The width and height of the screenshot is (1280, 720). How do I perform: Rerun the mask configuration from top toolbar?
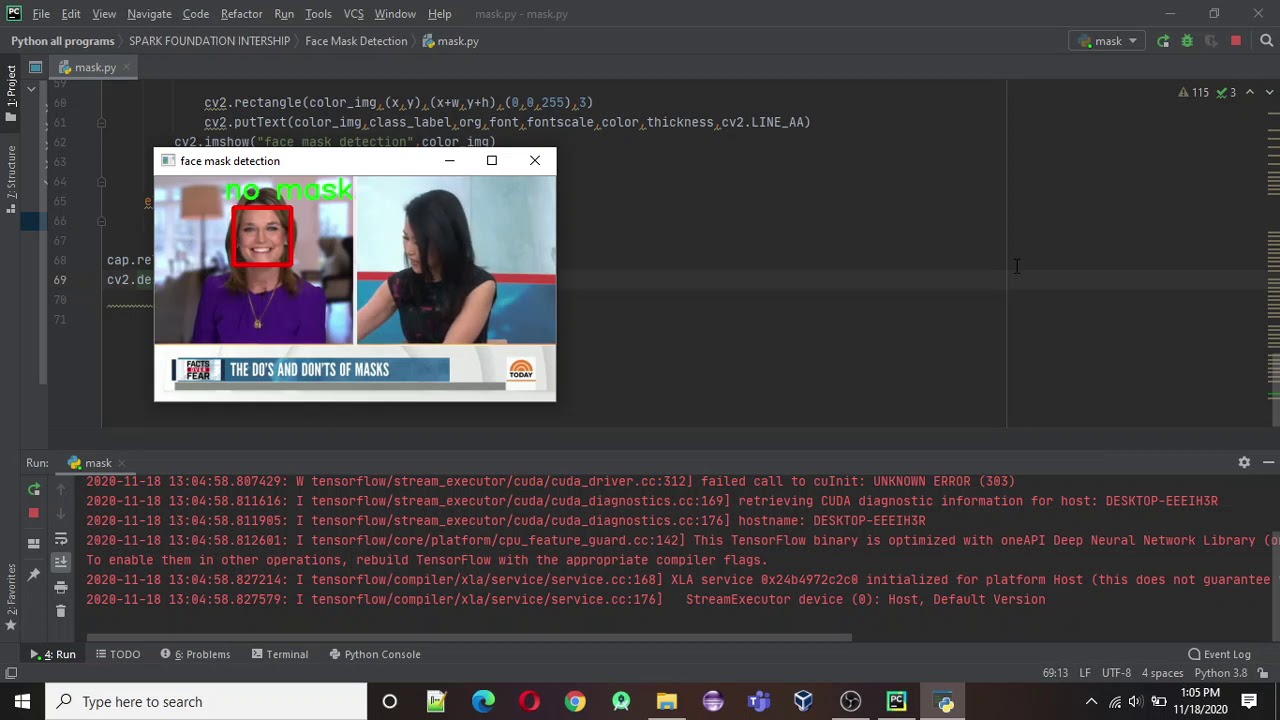click(x=1163, y=41)
